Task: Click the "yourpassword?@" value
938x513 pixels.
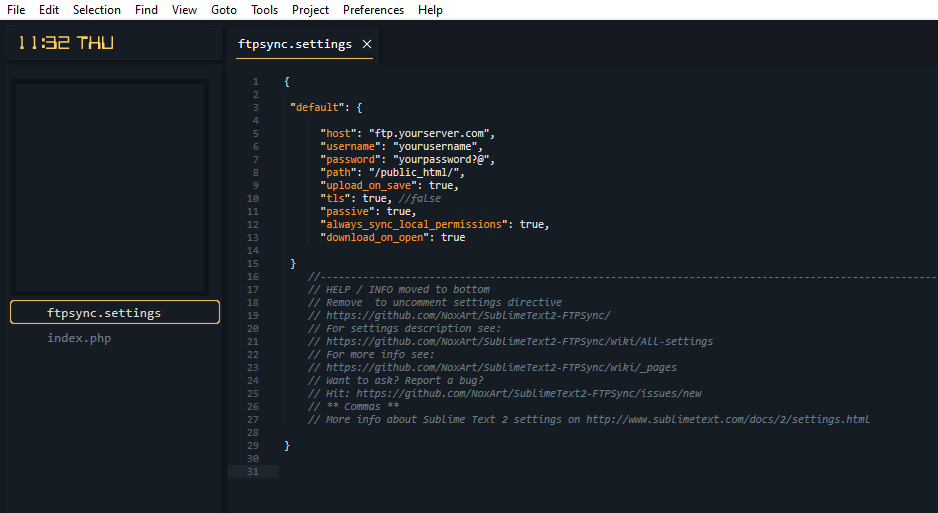Action: click(441, 160)
